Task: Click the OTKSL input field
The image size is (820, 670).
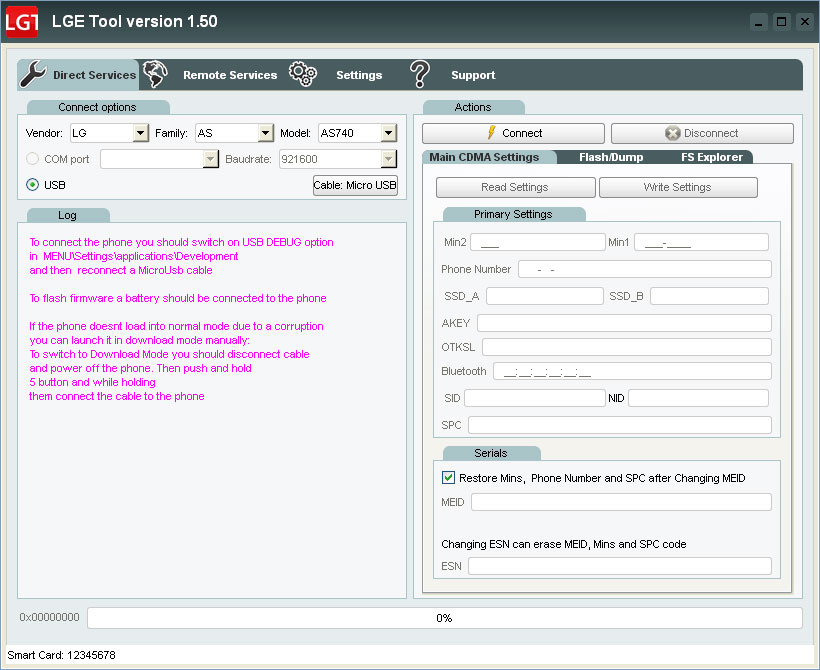Action: coord(627,347)
